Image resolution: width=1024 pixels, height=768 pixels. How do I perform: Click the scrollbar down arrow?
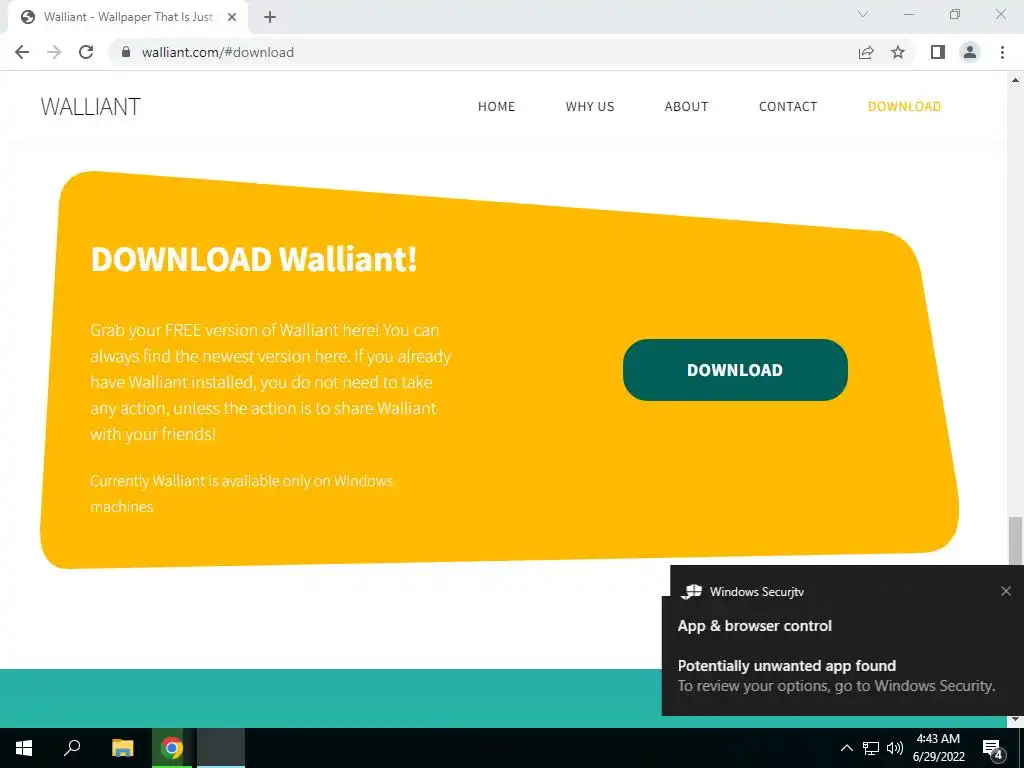tap(1015, 720)
